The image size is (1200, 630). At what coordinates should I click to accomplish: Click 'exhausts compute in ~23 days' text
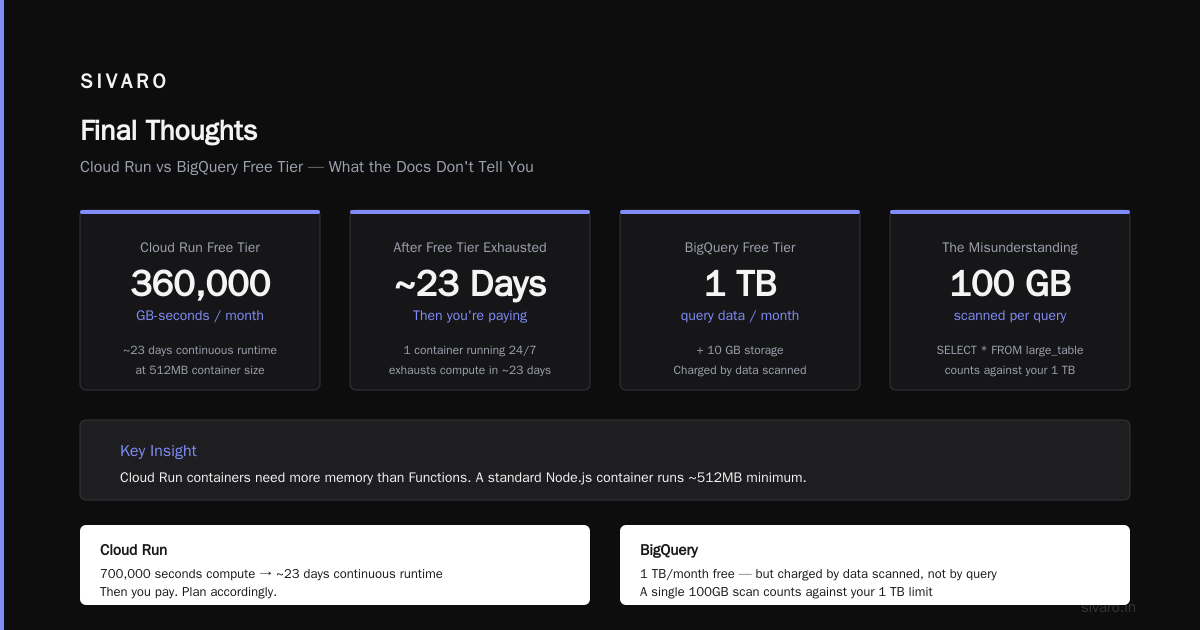click(x=470, y=370)
